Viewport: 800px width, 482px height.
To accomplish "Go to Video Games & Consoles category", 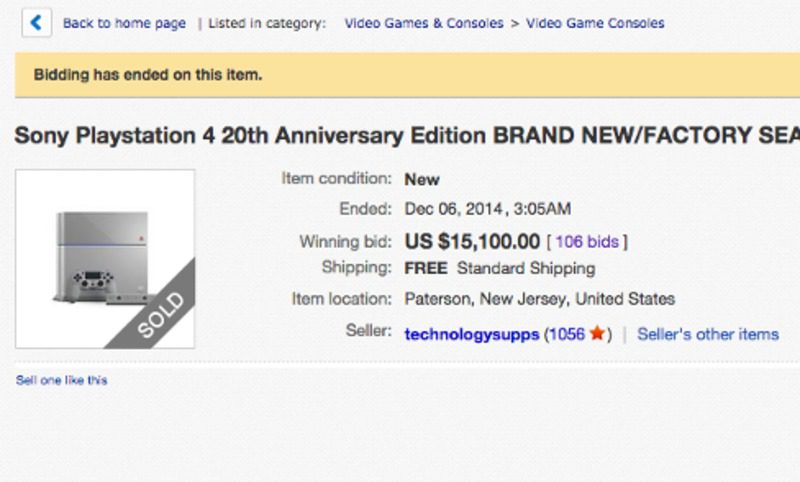I will 424,23.
